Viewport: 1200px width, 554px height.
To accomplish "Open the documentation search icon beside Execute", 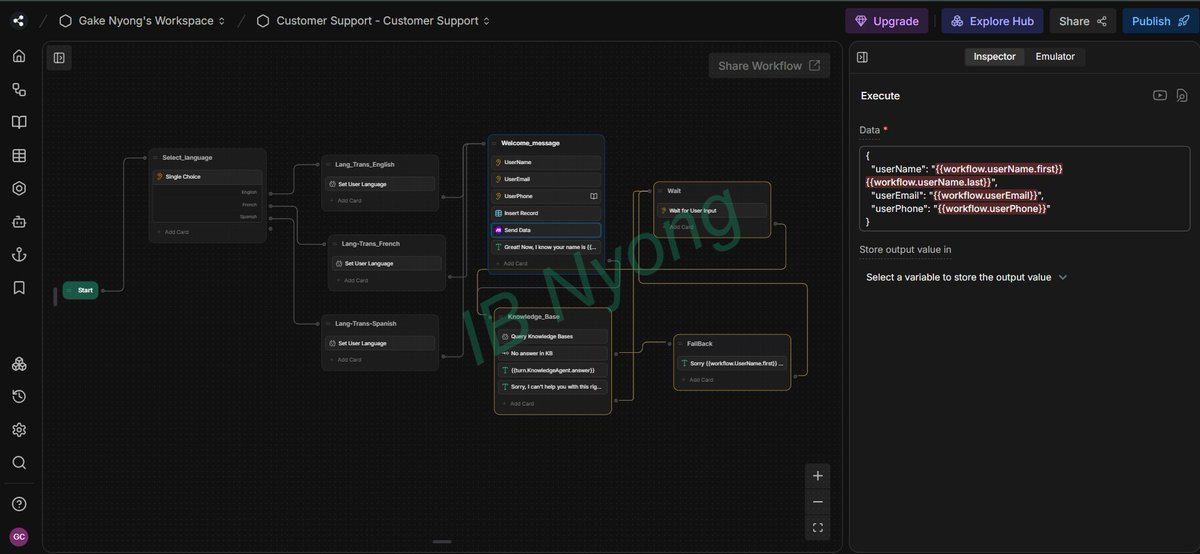I will 1181,95.
